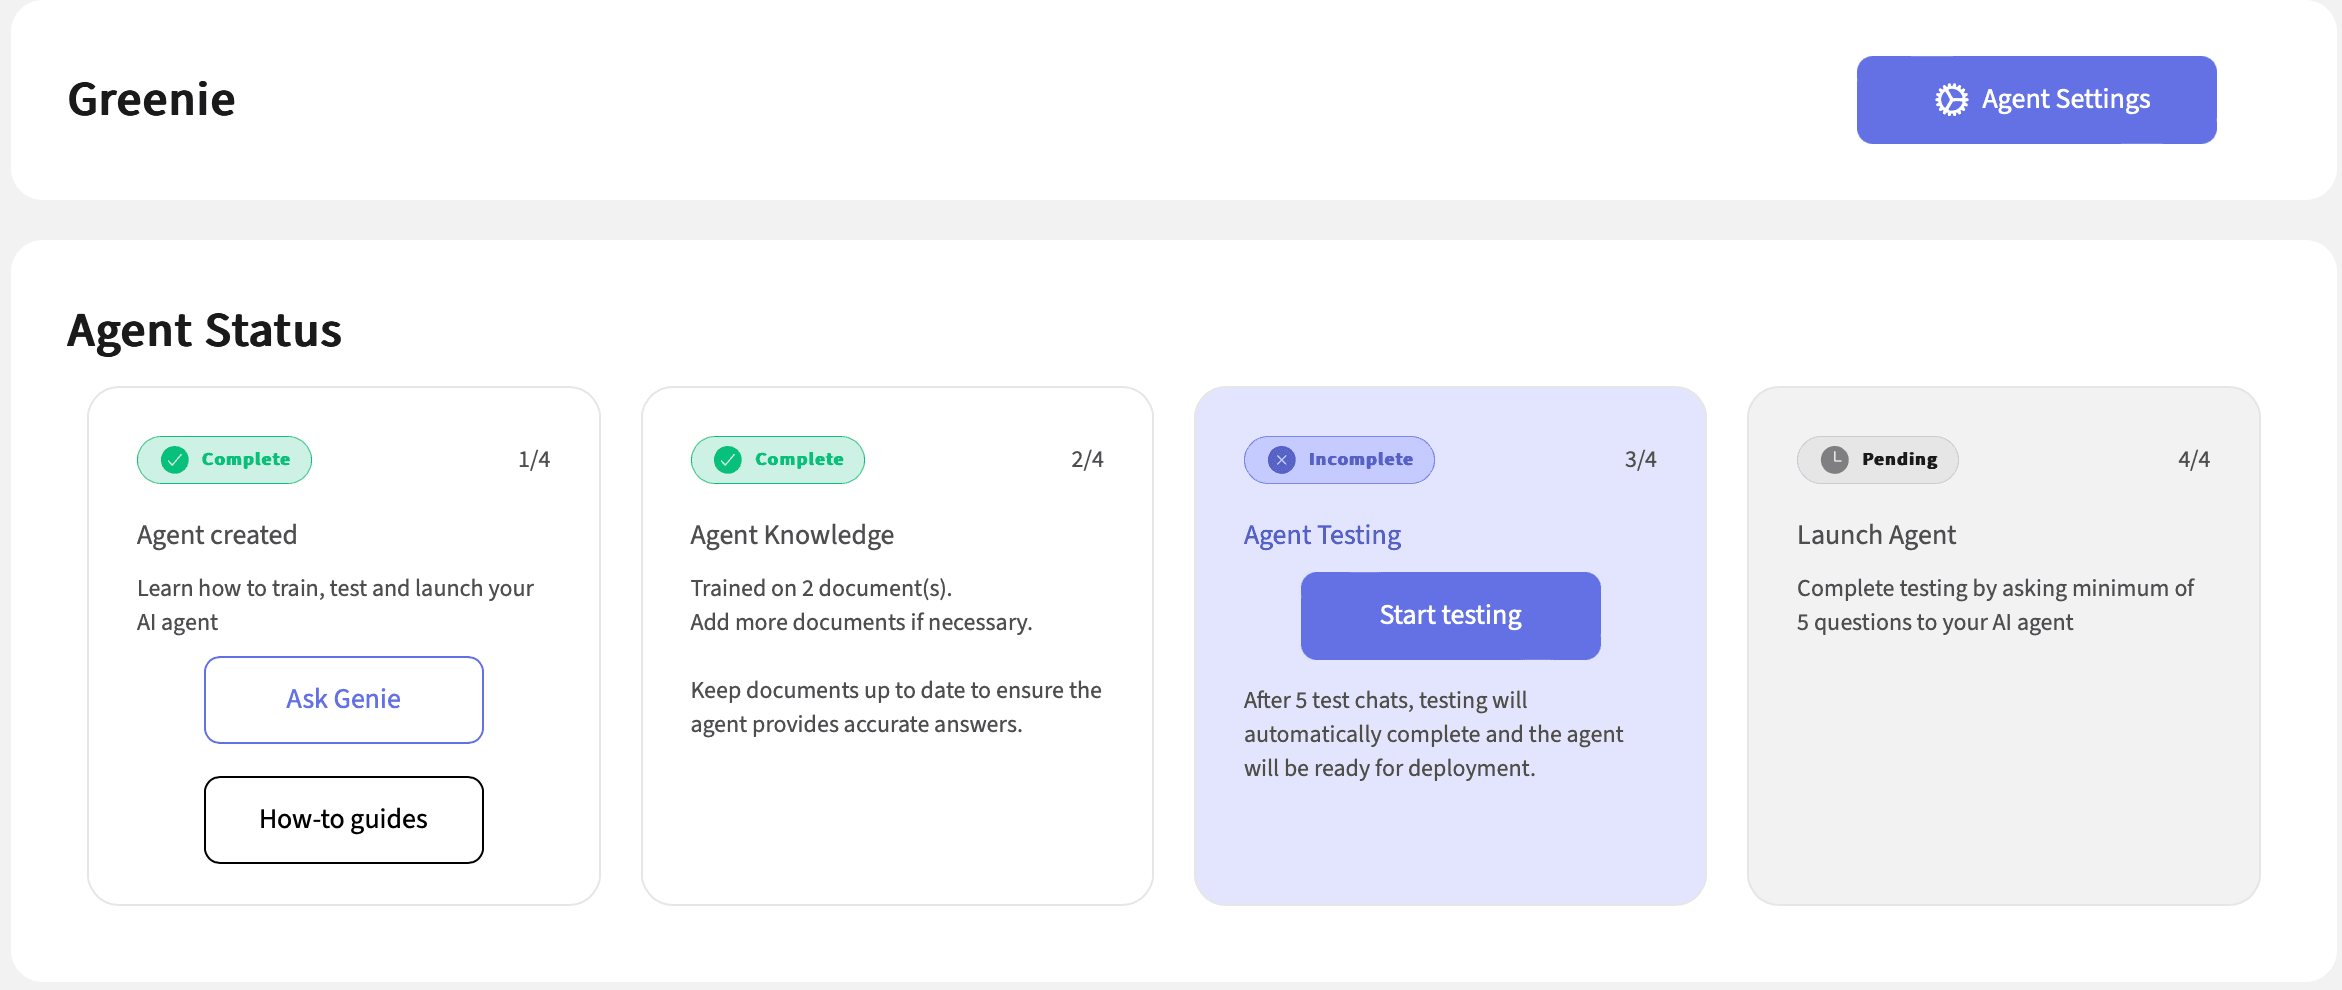The image size is (2342, 990).
Task: Click the Ask Genie button
Action: [x=344, y=700]
